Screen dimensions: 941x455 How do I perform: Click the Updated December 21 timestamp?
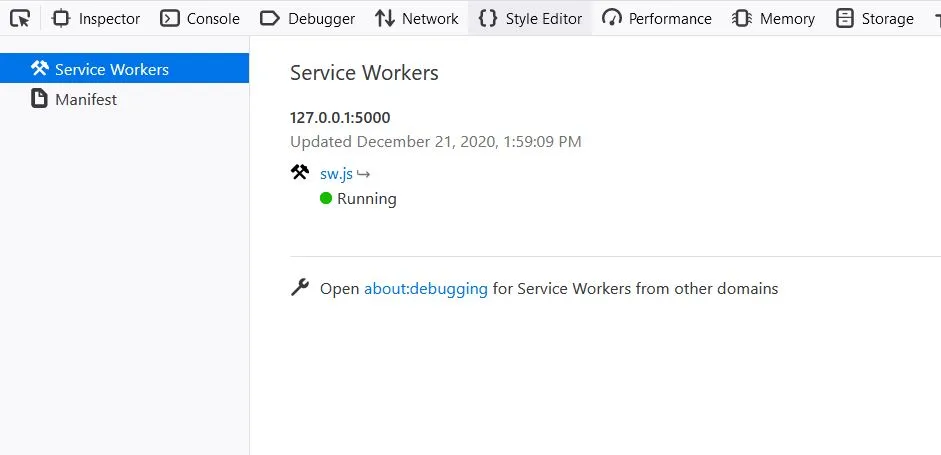pos(435,141)
